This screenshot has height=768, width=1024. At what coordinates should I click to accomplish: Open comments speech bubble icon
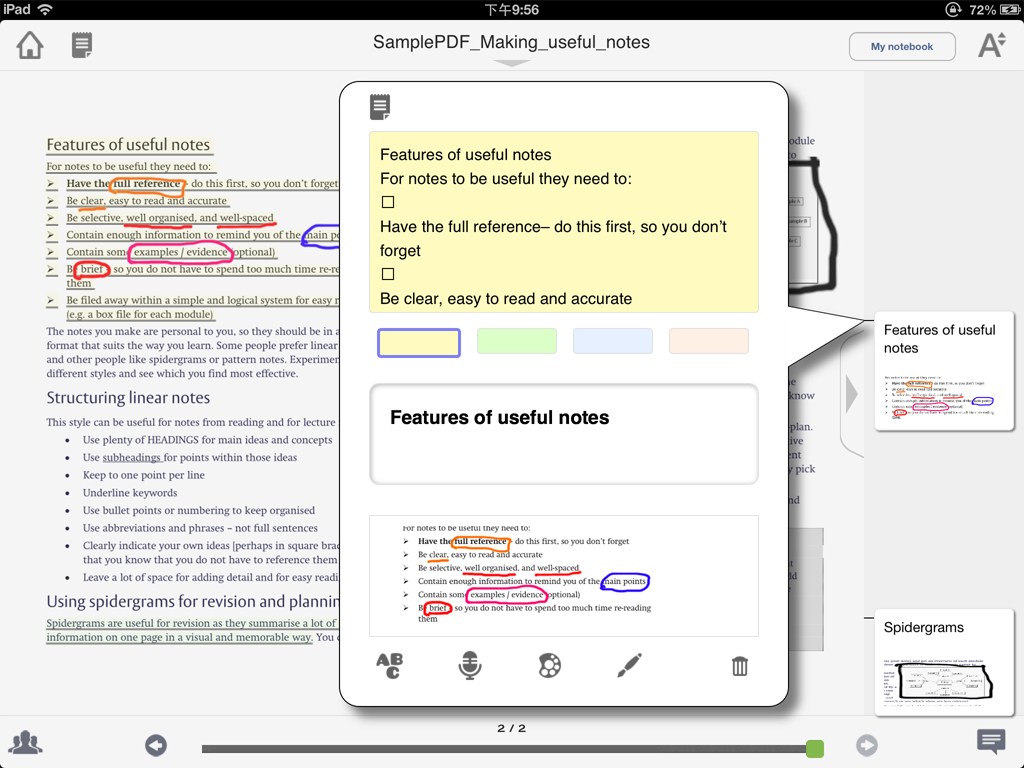[x=991, y=741]
